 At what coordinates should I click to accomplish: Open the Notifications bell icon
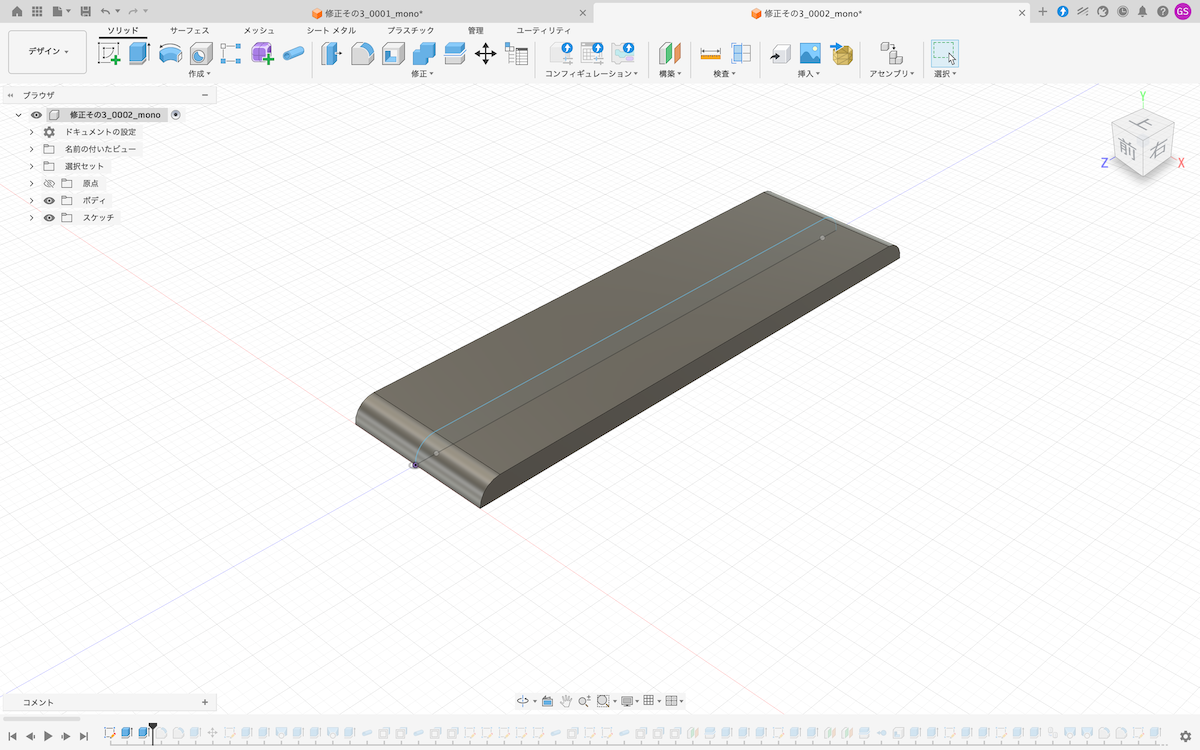click(1142, 12)
